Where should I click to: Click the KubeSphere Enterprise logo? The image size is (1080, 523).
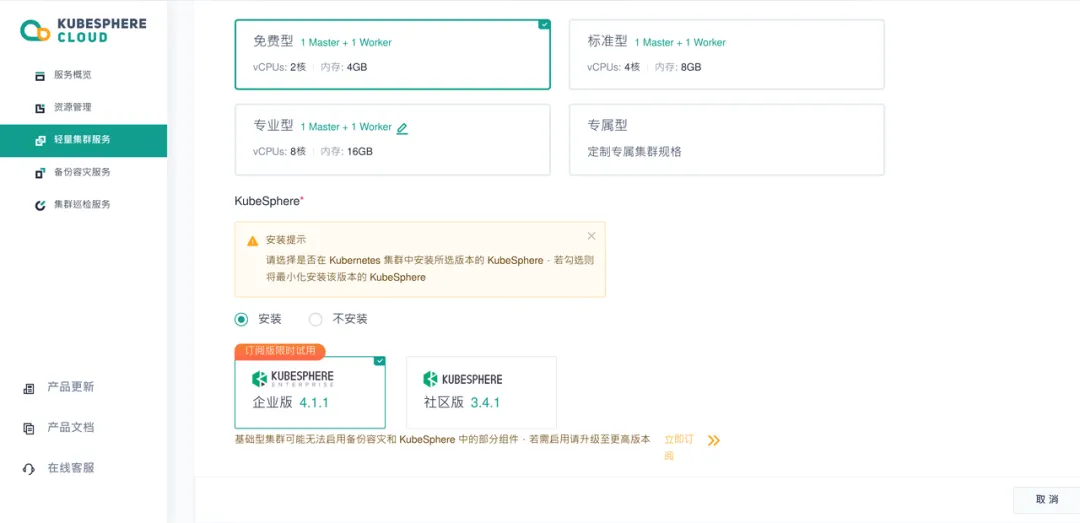292,379
